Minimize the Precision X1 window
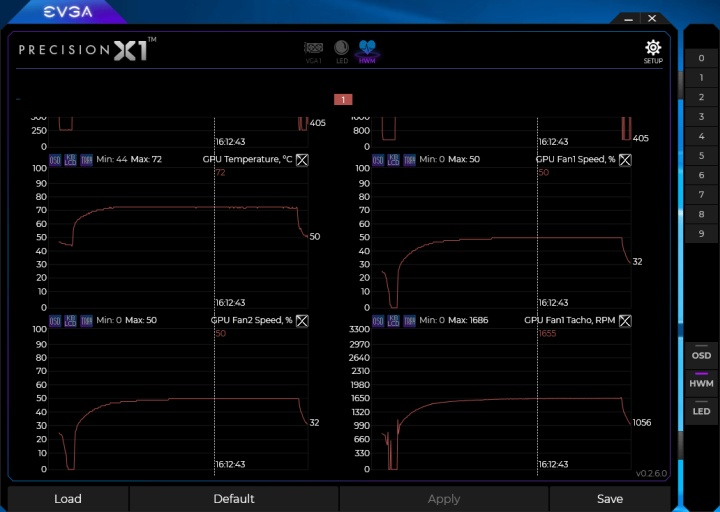The height and width of the screenshot is (512, 720). (x=629, y=19)
